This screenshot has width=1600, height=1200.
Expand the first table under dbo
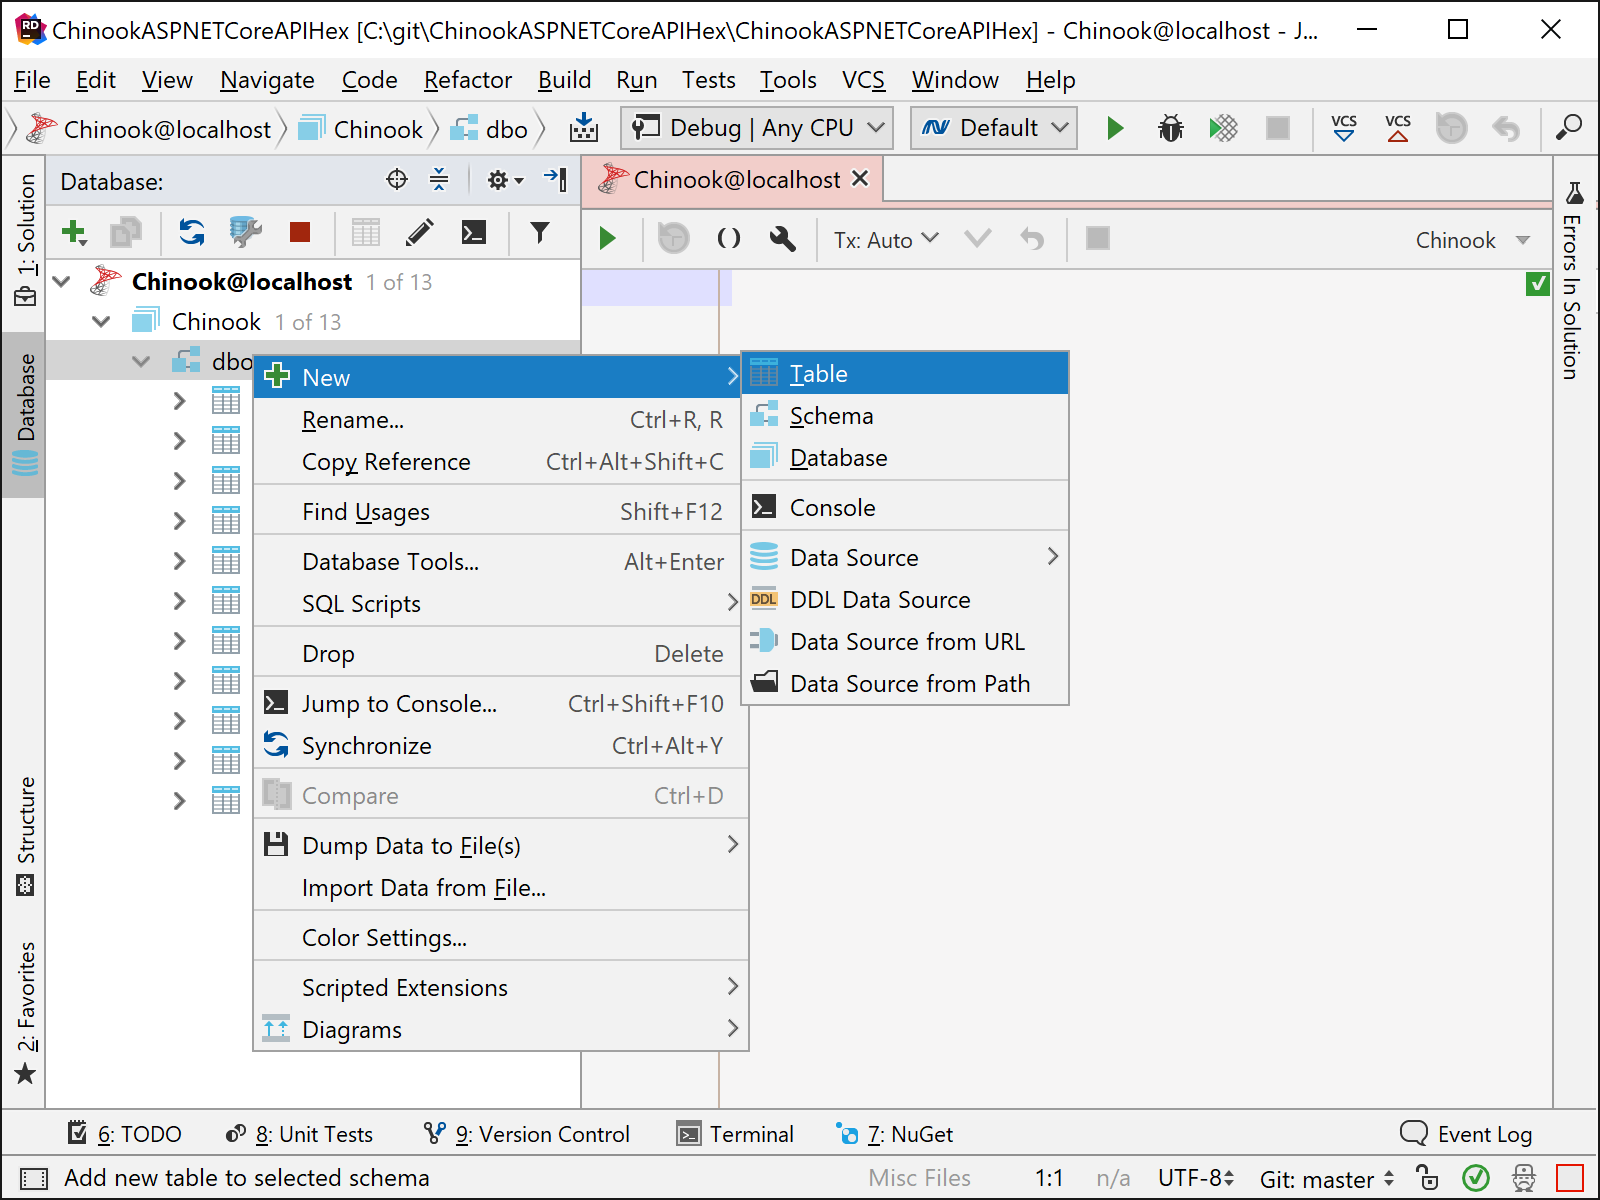(180, 401)
